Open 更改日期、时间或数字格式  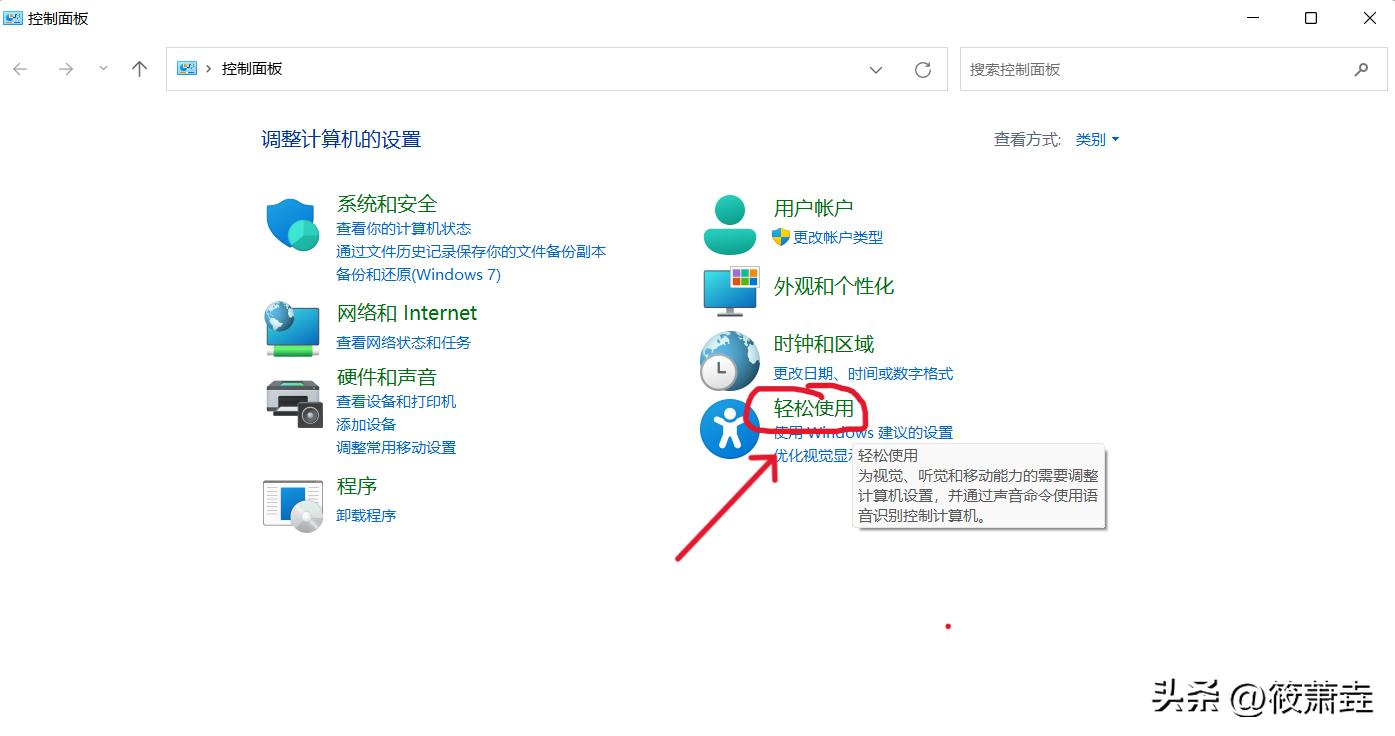click(862, 373)
